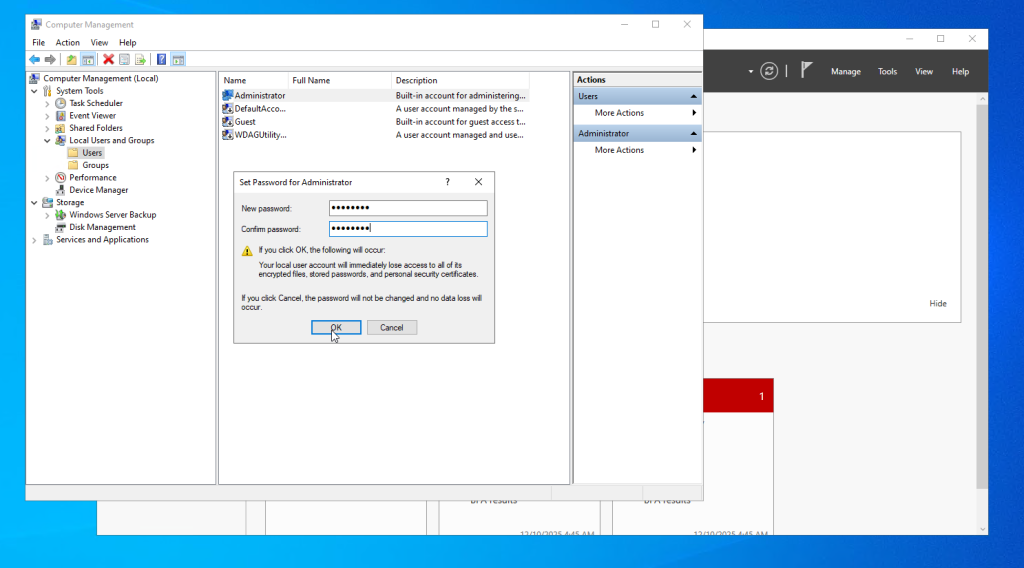
Task: Collapse Local Users and Groups node
Action: point(47,140)
